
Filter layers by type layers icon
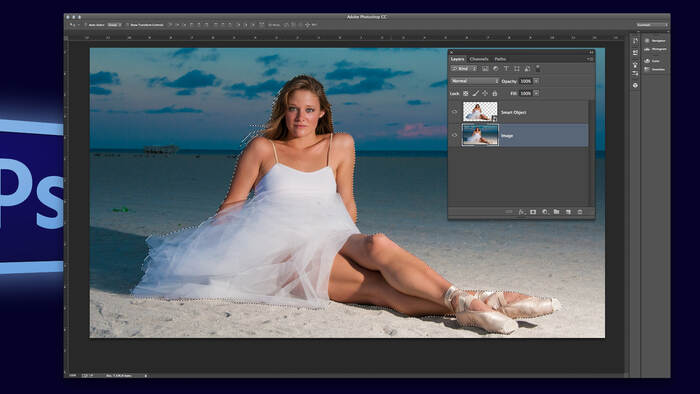pyautogui.click(x=506, y=69)
